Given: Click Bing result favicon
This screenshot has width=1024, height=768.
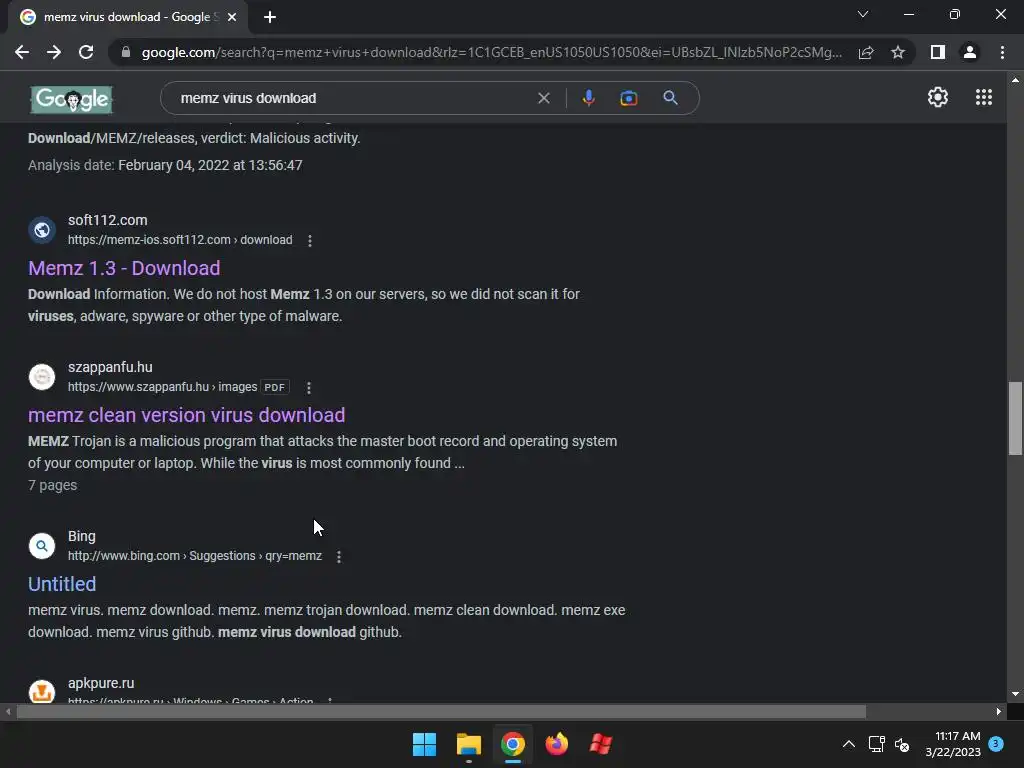Looking at the screenshot, I should coord(42,546).
